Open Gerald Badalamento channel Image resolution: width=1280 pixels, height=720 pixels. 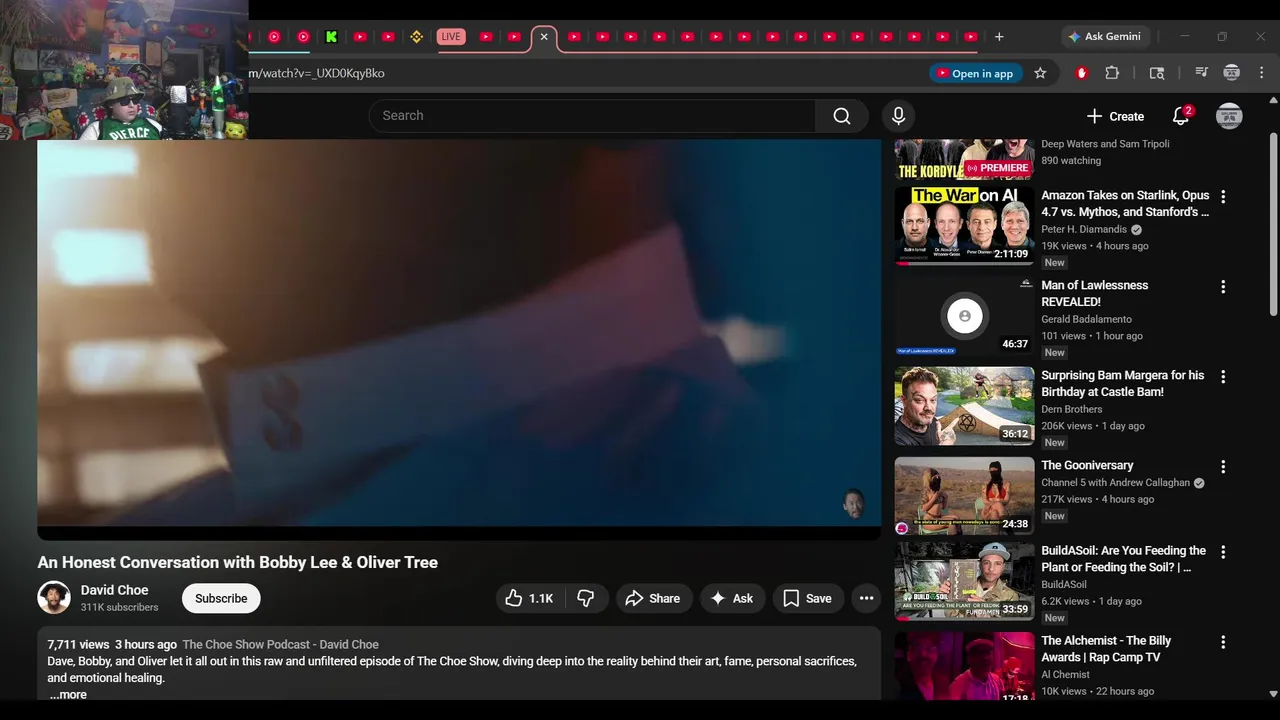[1086, 319]
